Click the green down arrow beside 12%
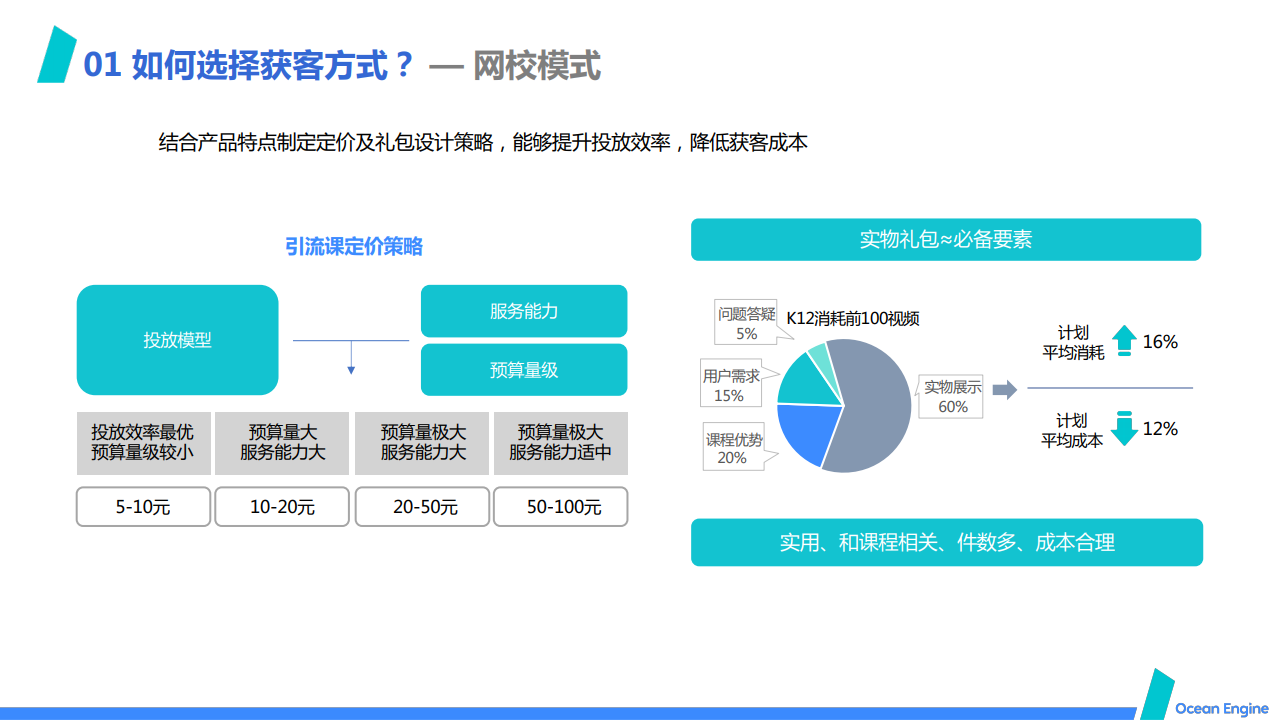Screen dimensions: 1280x720 pos(1124,427)
